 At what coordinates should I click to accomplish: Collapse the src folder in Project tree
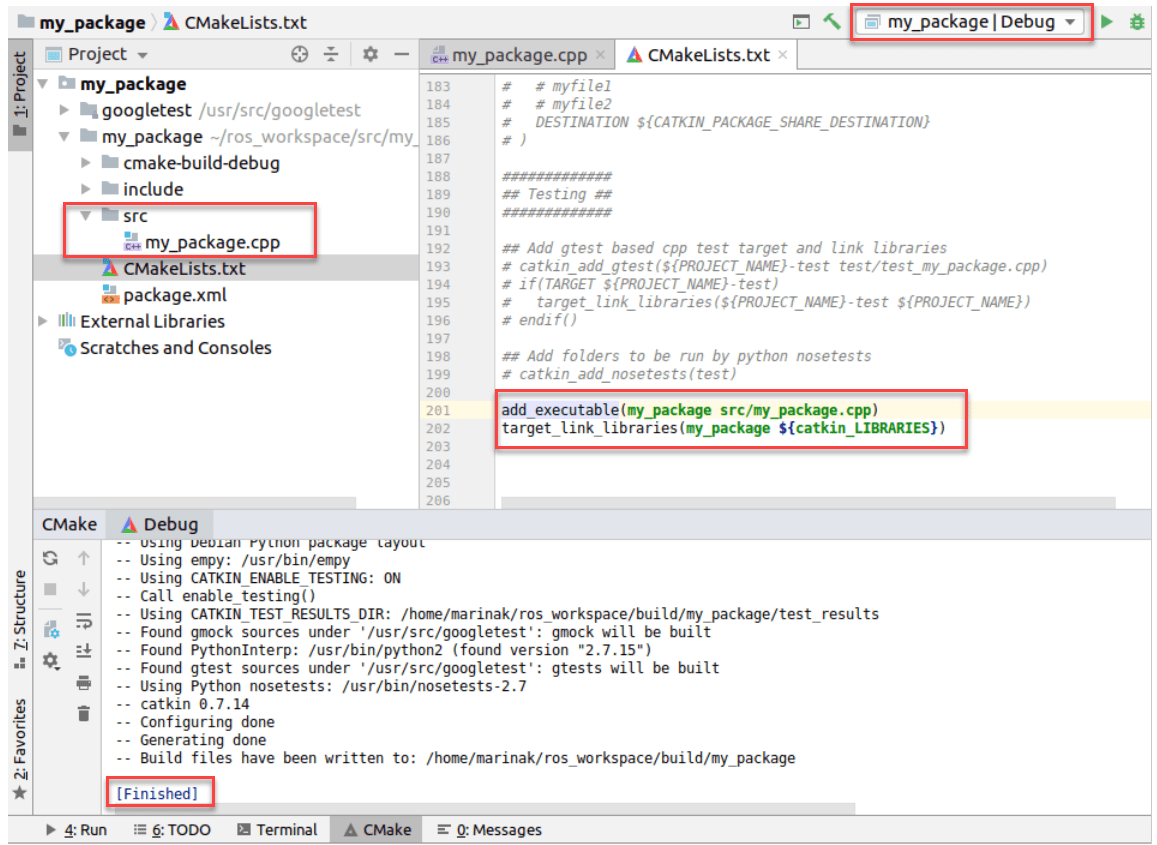point(88,215)
